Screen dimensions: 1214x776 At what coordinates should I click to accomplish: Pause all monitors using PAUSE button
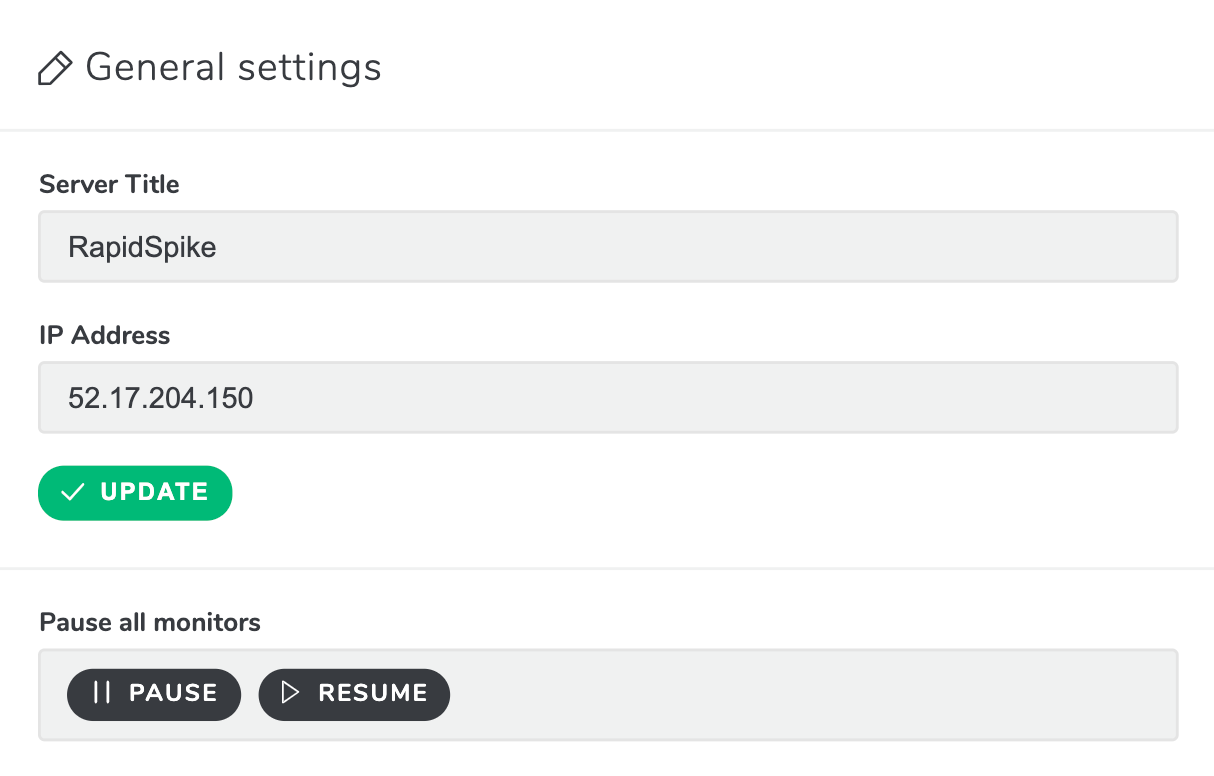point(154,694)
